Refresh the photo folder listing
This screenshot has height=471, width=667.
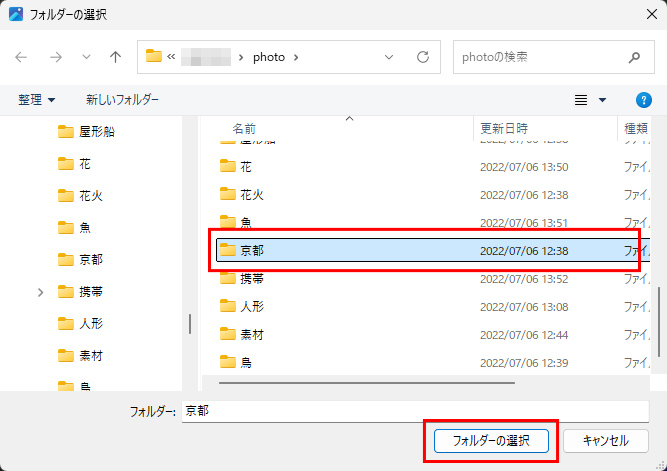tap(423, 57)
